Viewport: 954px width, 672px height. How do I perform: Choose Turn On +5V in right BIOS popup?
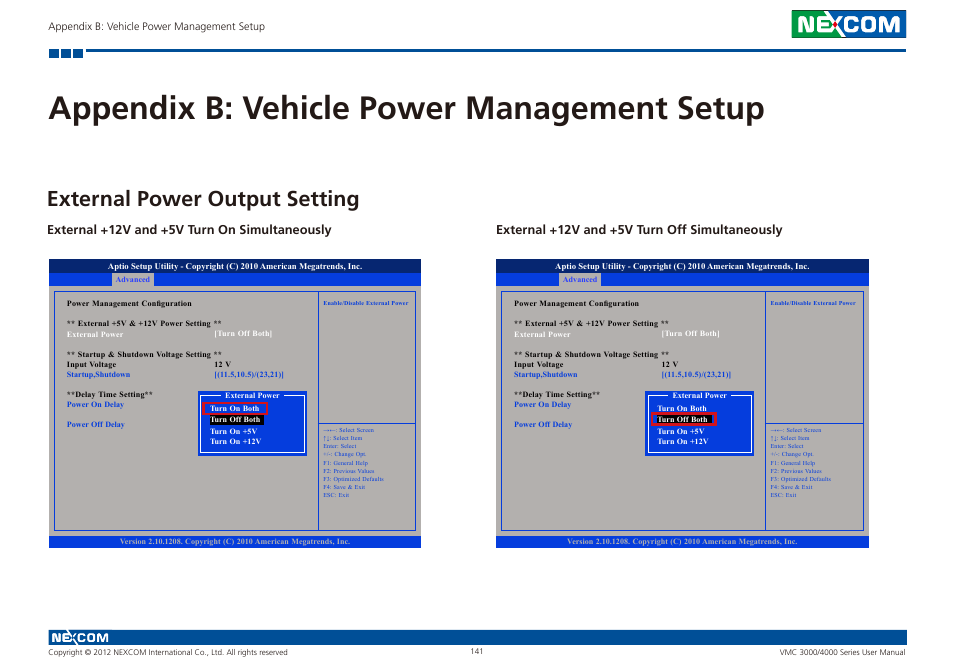tap(681, 431)
